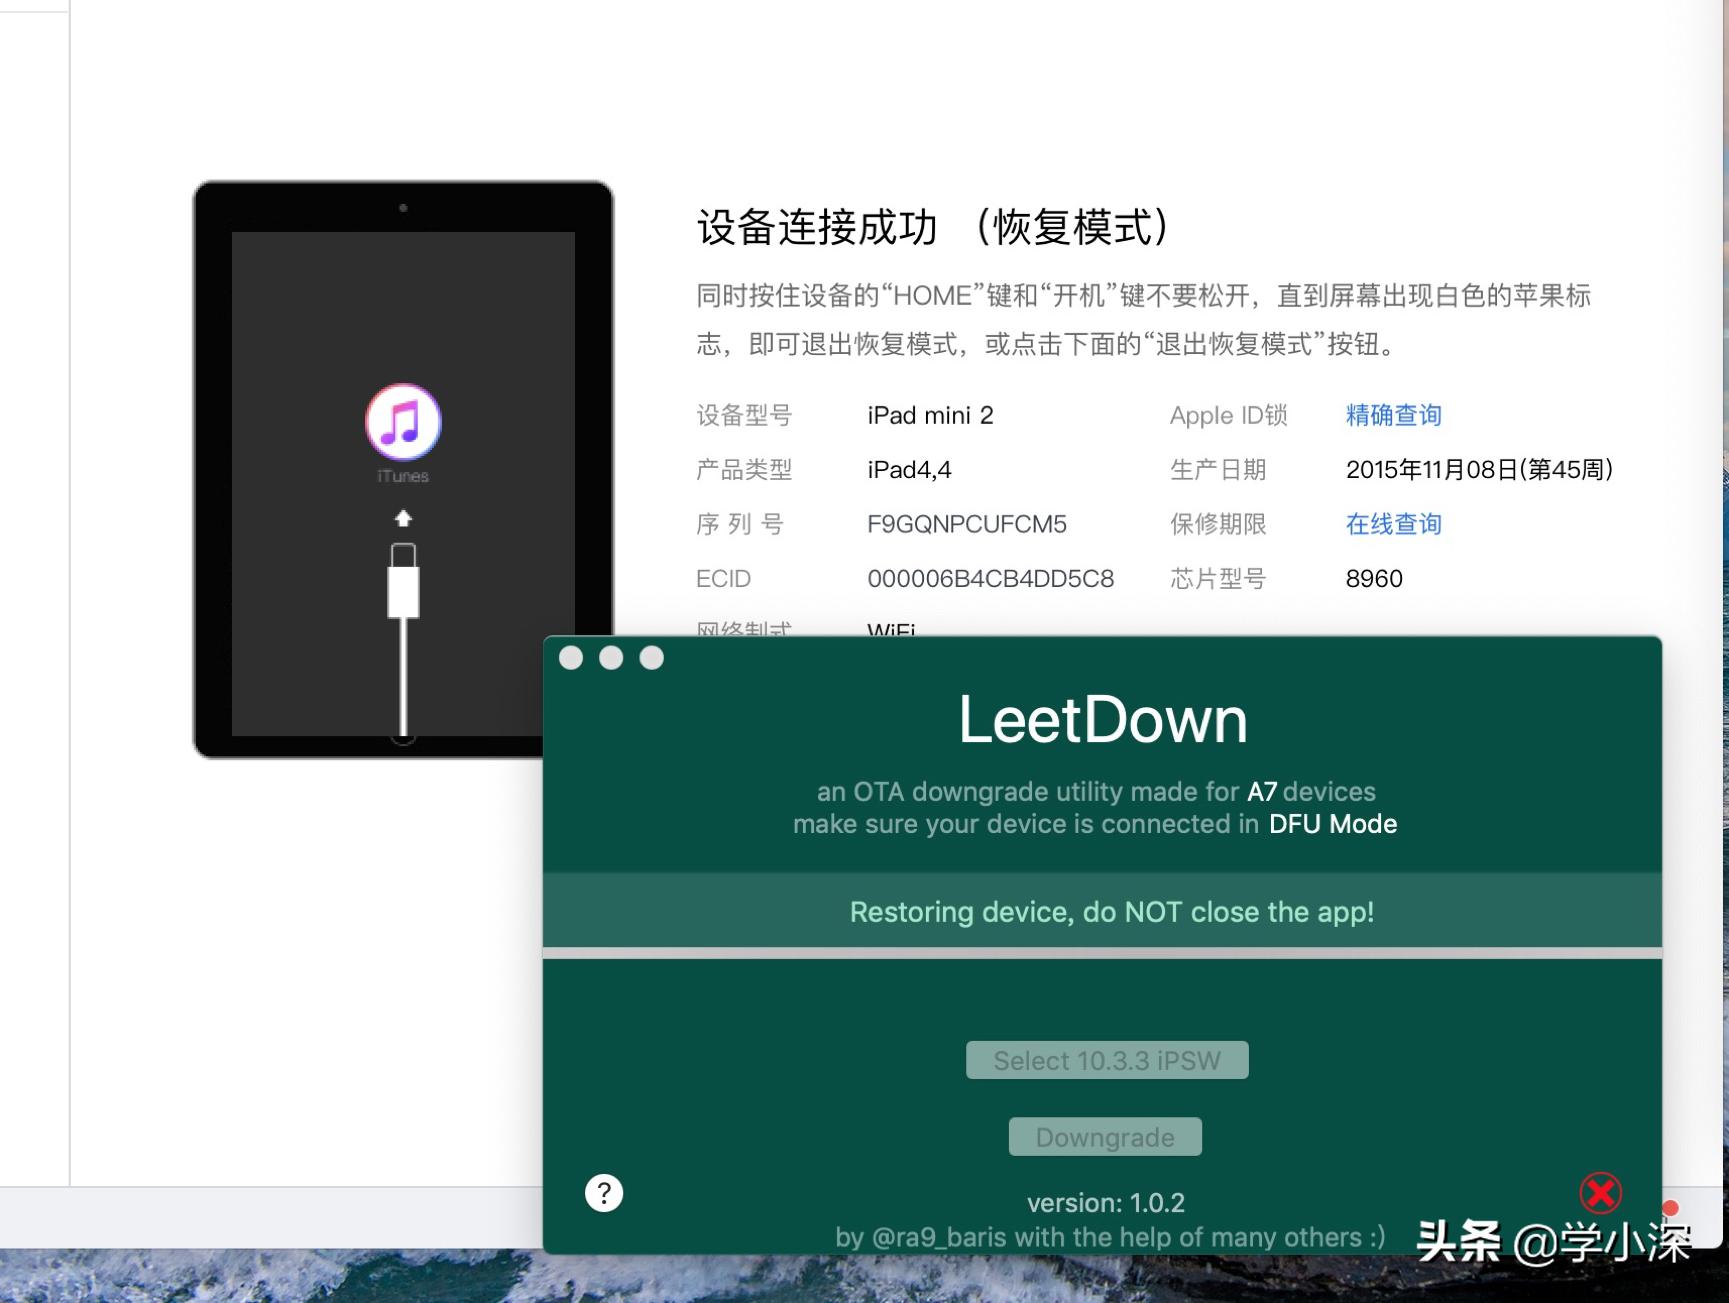The height and width of the screenshot is (1303, 1729).
Task: Select the serial number F9GQNPCUFCM5
Action: click(965, 524)
